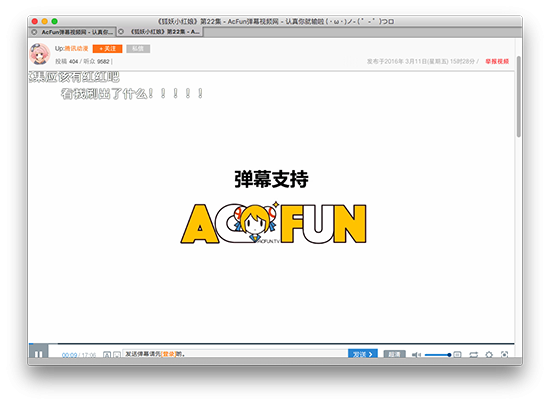This screenshot has width=550, height=405.
Task: Click the red 举报视频 report link
Action: click(497, 61)
